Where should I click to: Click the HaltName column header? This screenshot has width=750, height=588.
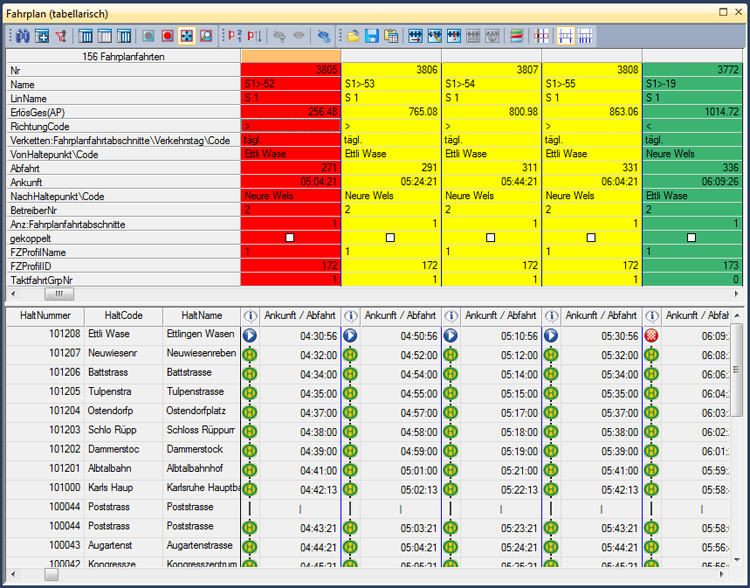tap(202, 315)
